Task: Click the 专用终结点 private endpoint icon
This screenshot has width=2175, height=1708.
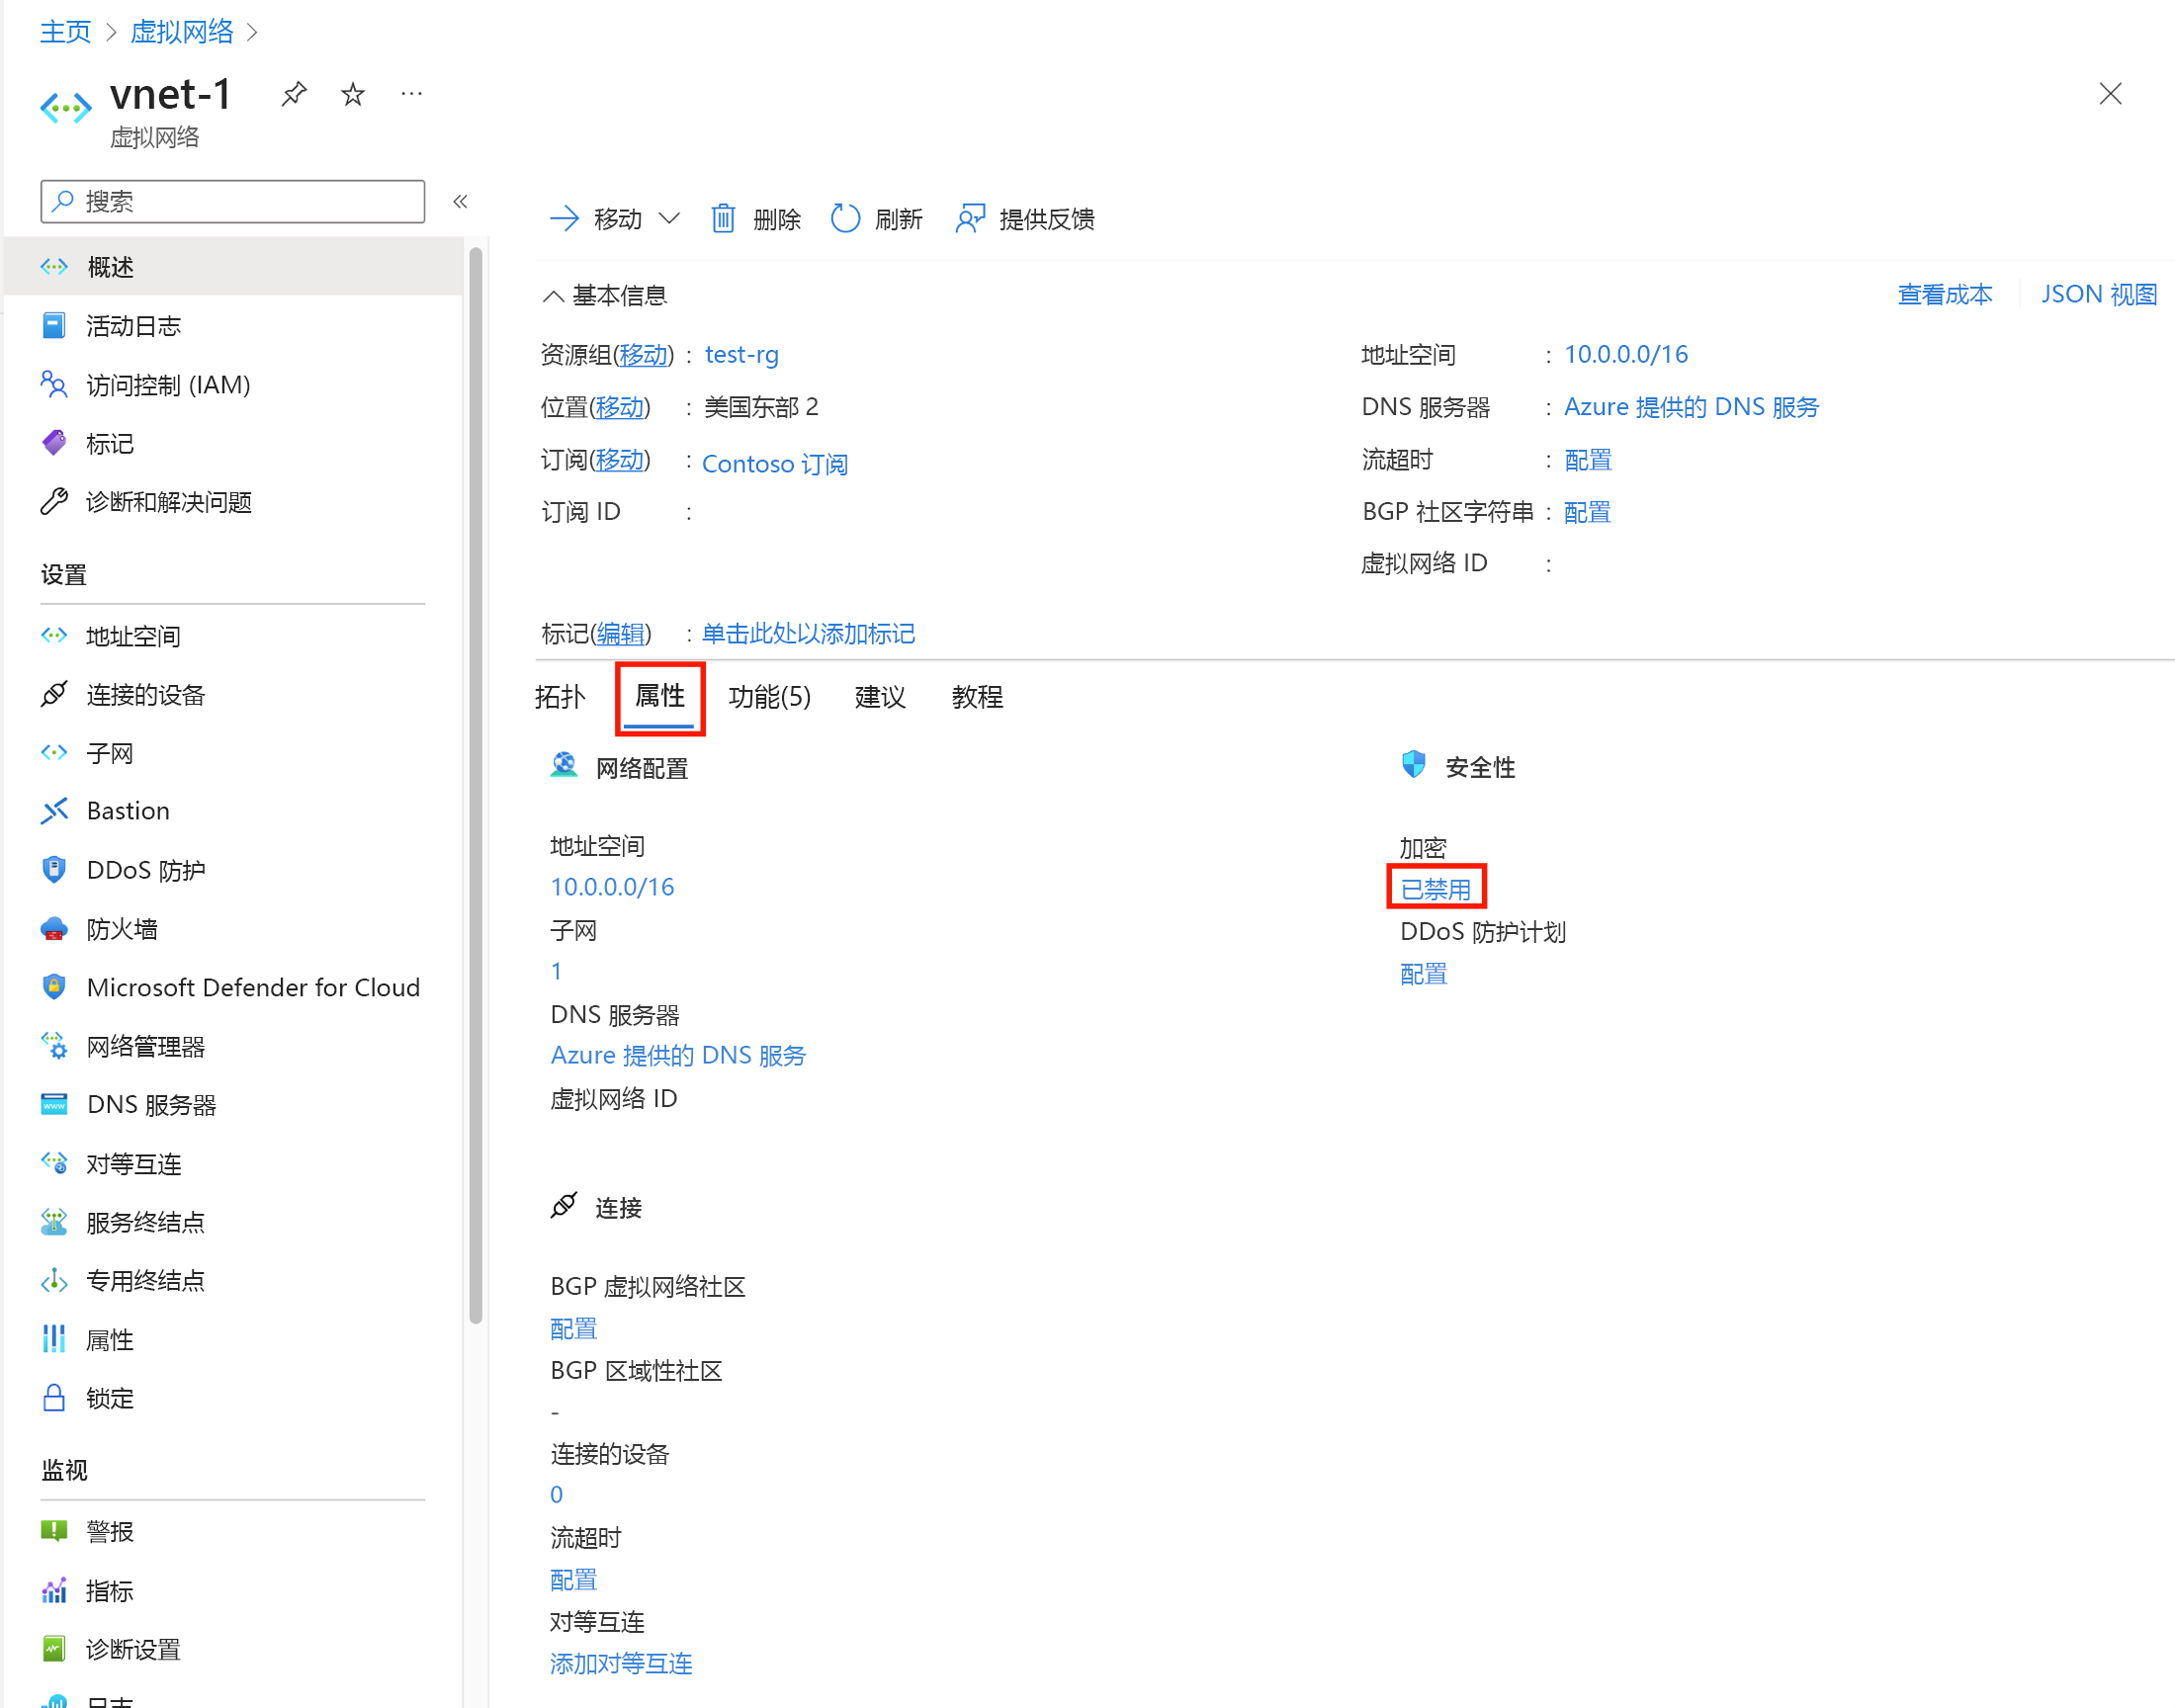Action: (x=53, y=1281)
